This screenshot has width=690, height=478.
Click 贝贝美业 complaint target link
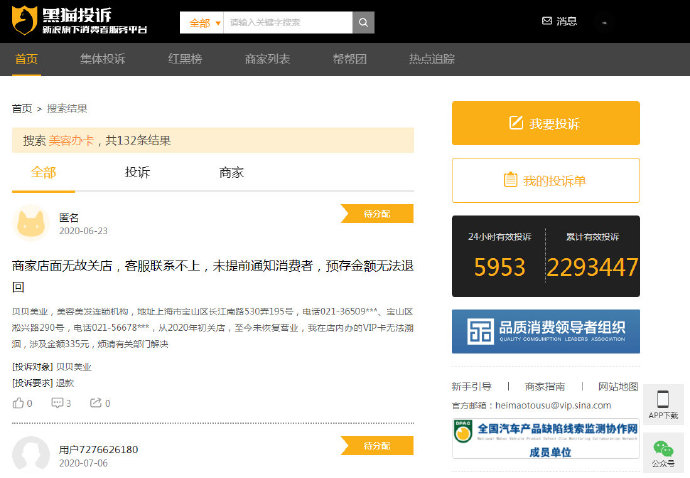[x=74, y=367]
